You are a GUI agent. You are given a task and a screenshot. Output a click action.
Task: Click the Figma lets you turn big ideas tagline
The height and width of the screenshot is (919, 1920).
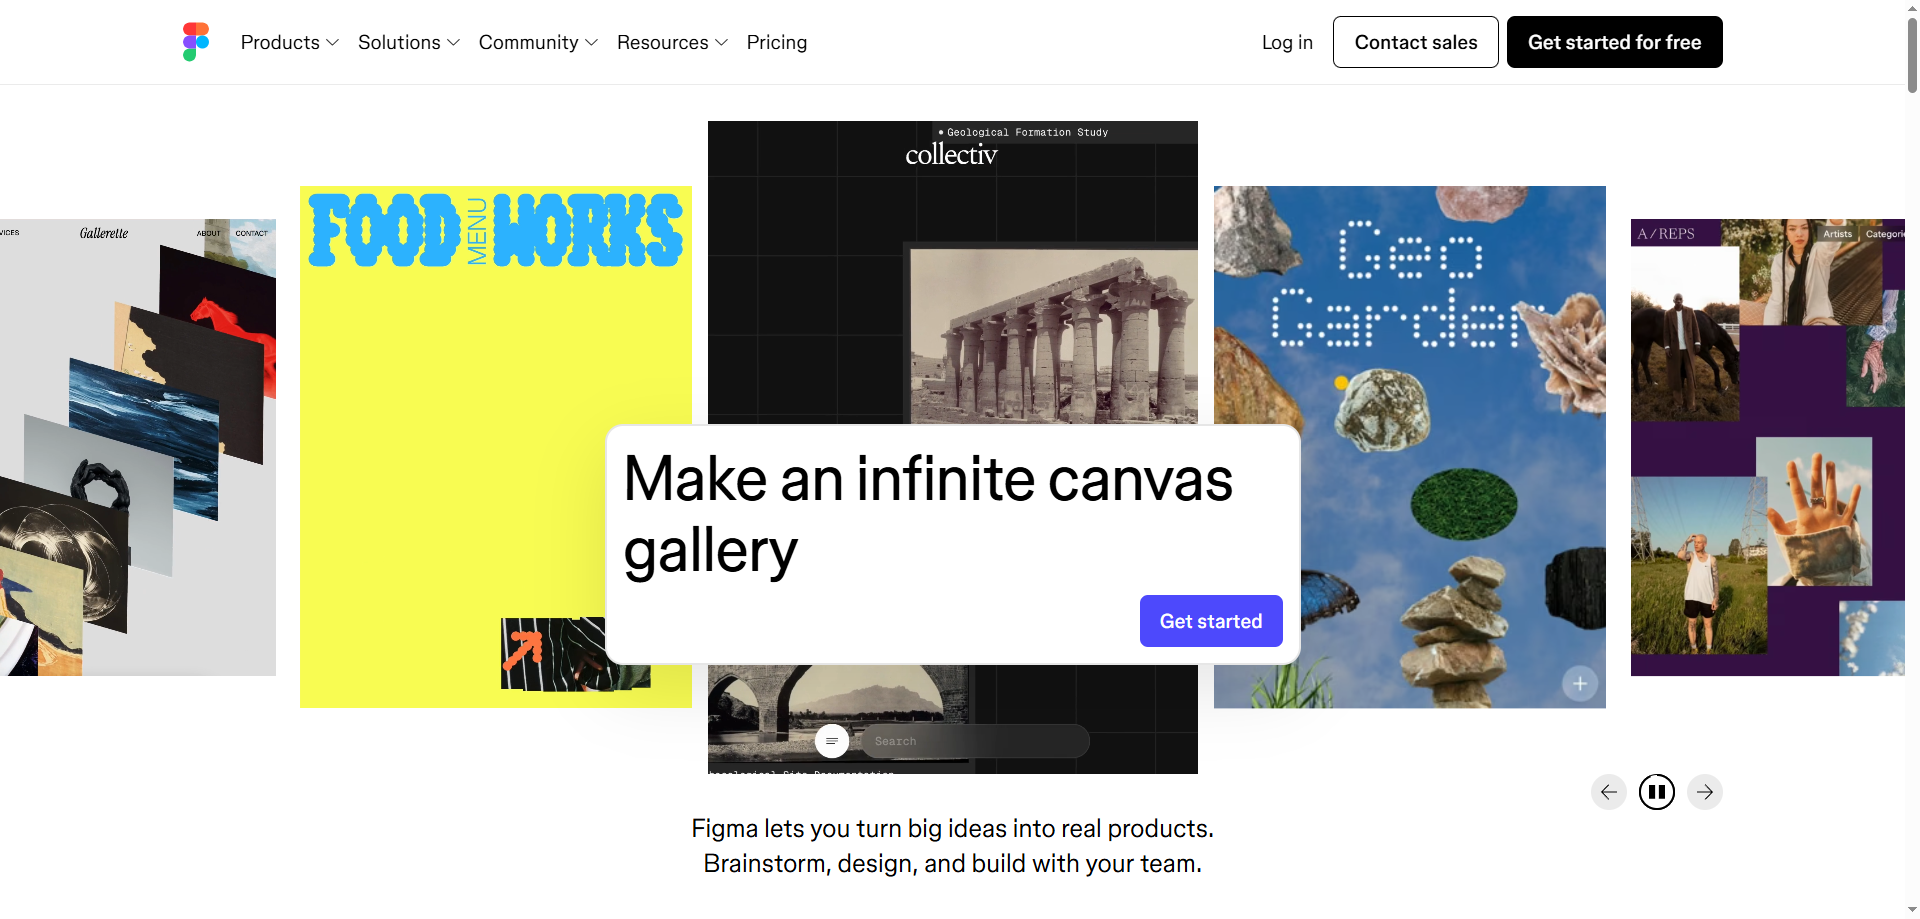point(952,846)
